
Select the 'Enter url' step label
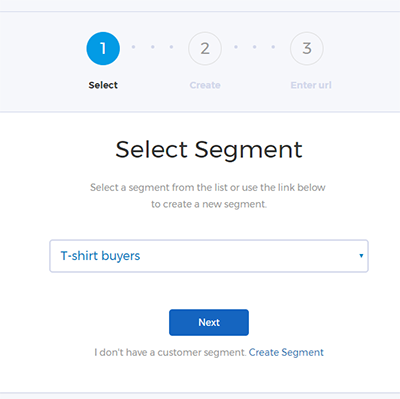pos(311,85)
